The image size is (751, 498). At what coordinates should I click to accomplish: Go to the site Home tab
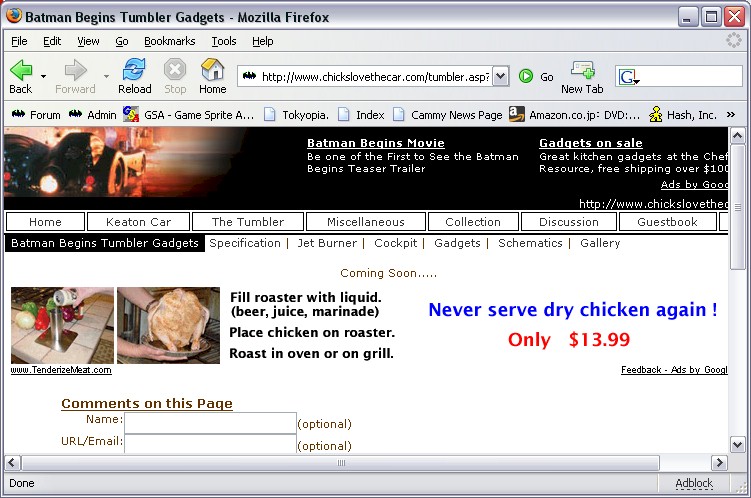(x=46, y=222)
